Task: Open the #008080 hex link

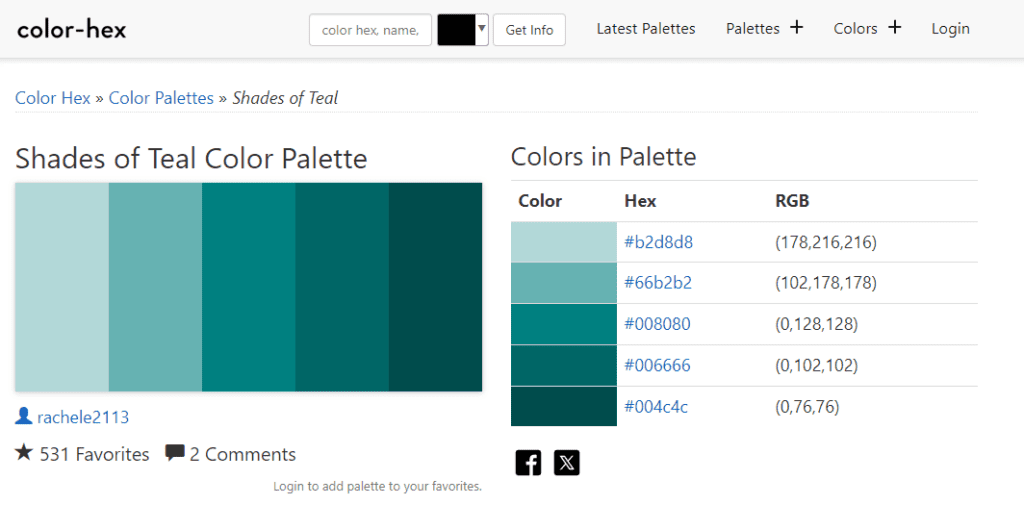Action: click(x=657, y=324)
